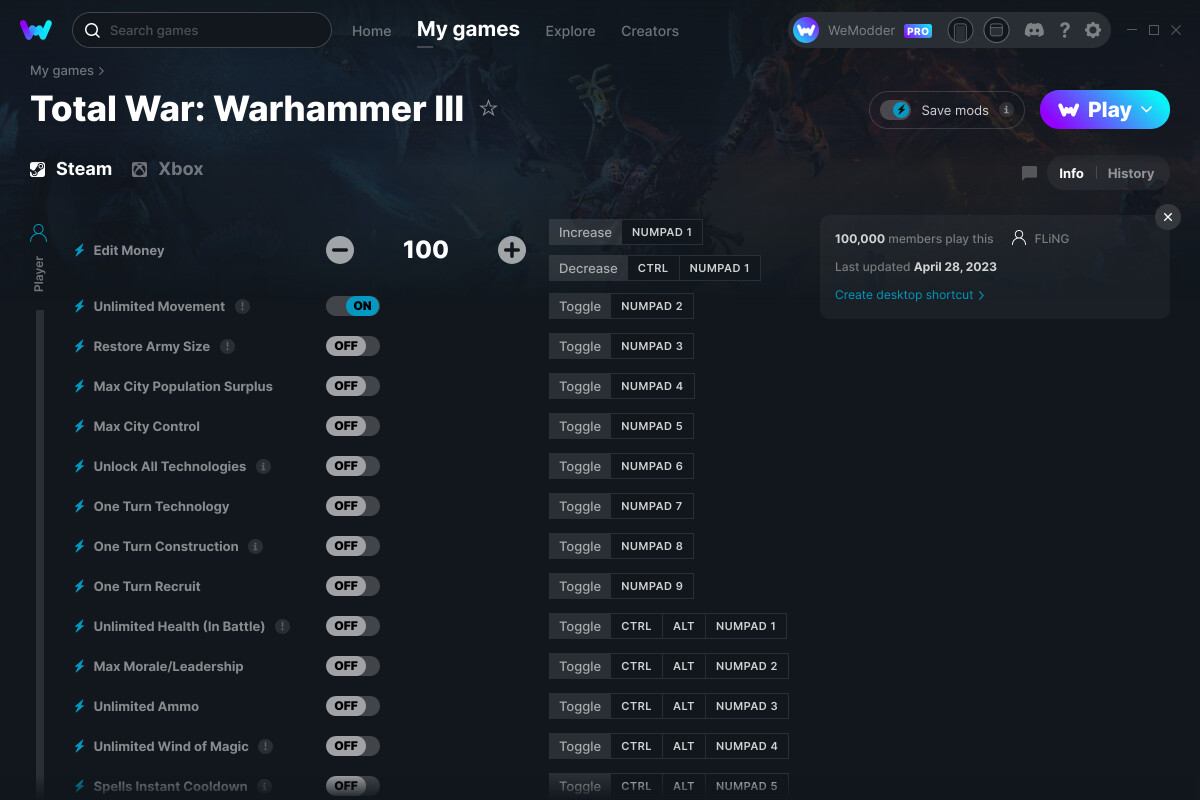Image resolution: width=1200 pixels, height=800 pixels.
Task: Click the minus icon for Edit Money
Action: (340, 250)
